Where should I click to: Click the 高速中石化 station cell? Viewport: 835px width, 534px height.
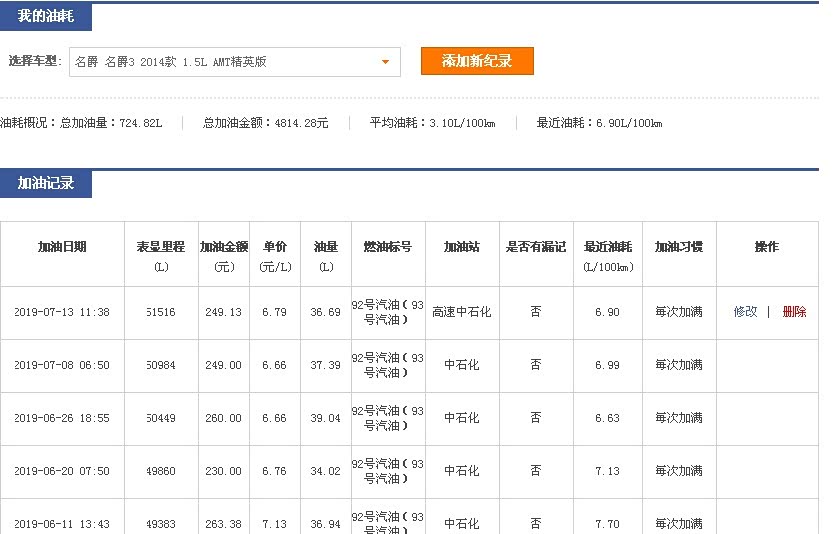pyautogui.click(x=462, y=313)
